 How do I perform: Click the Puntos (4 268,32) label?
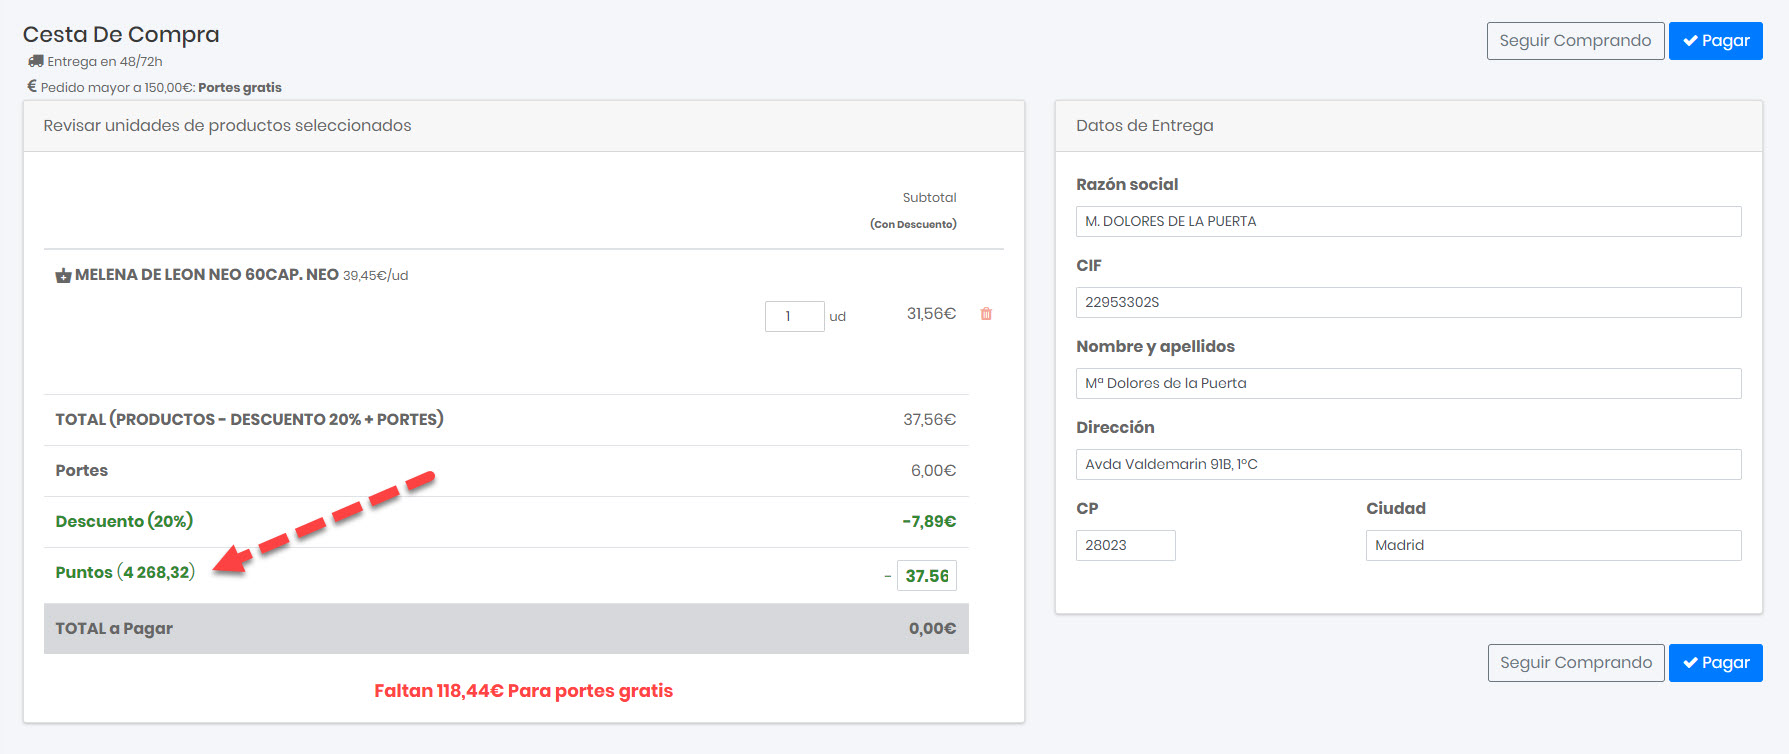(x=125, y=572)
